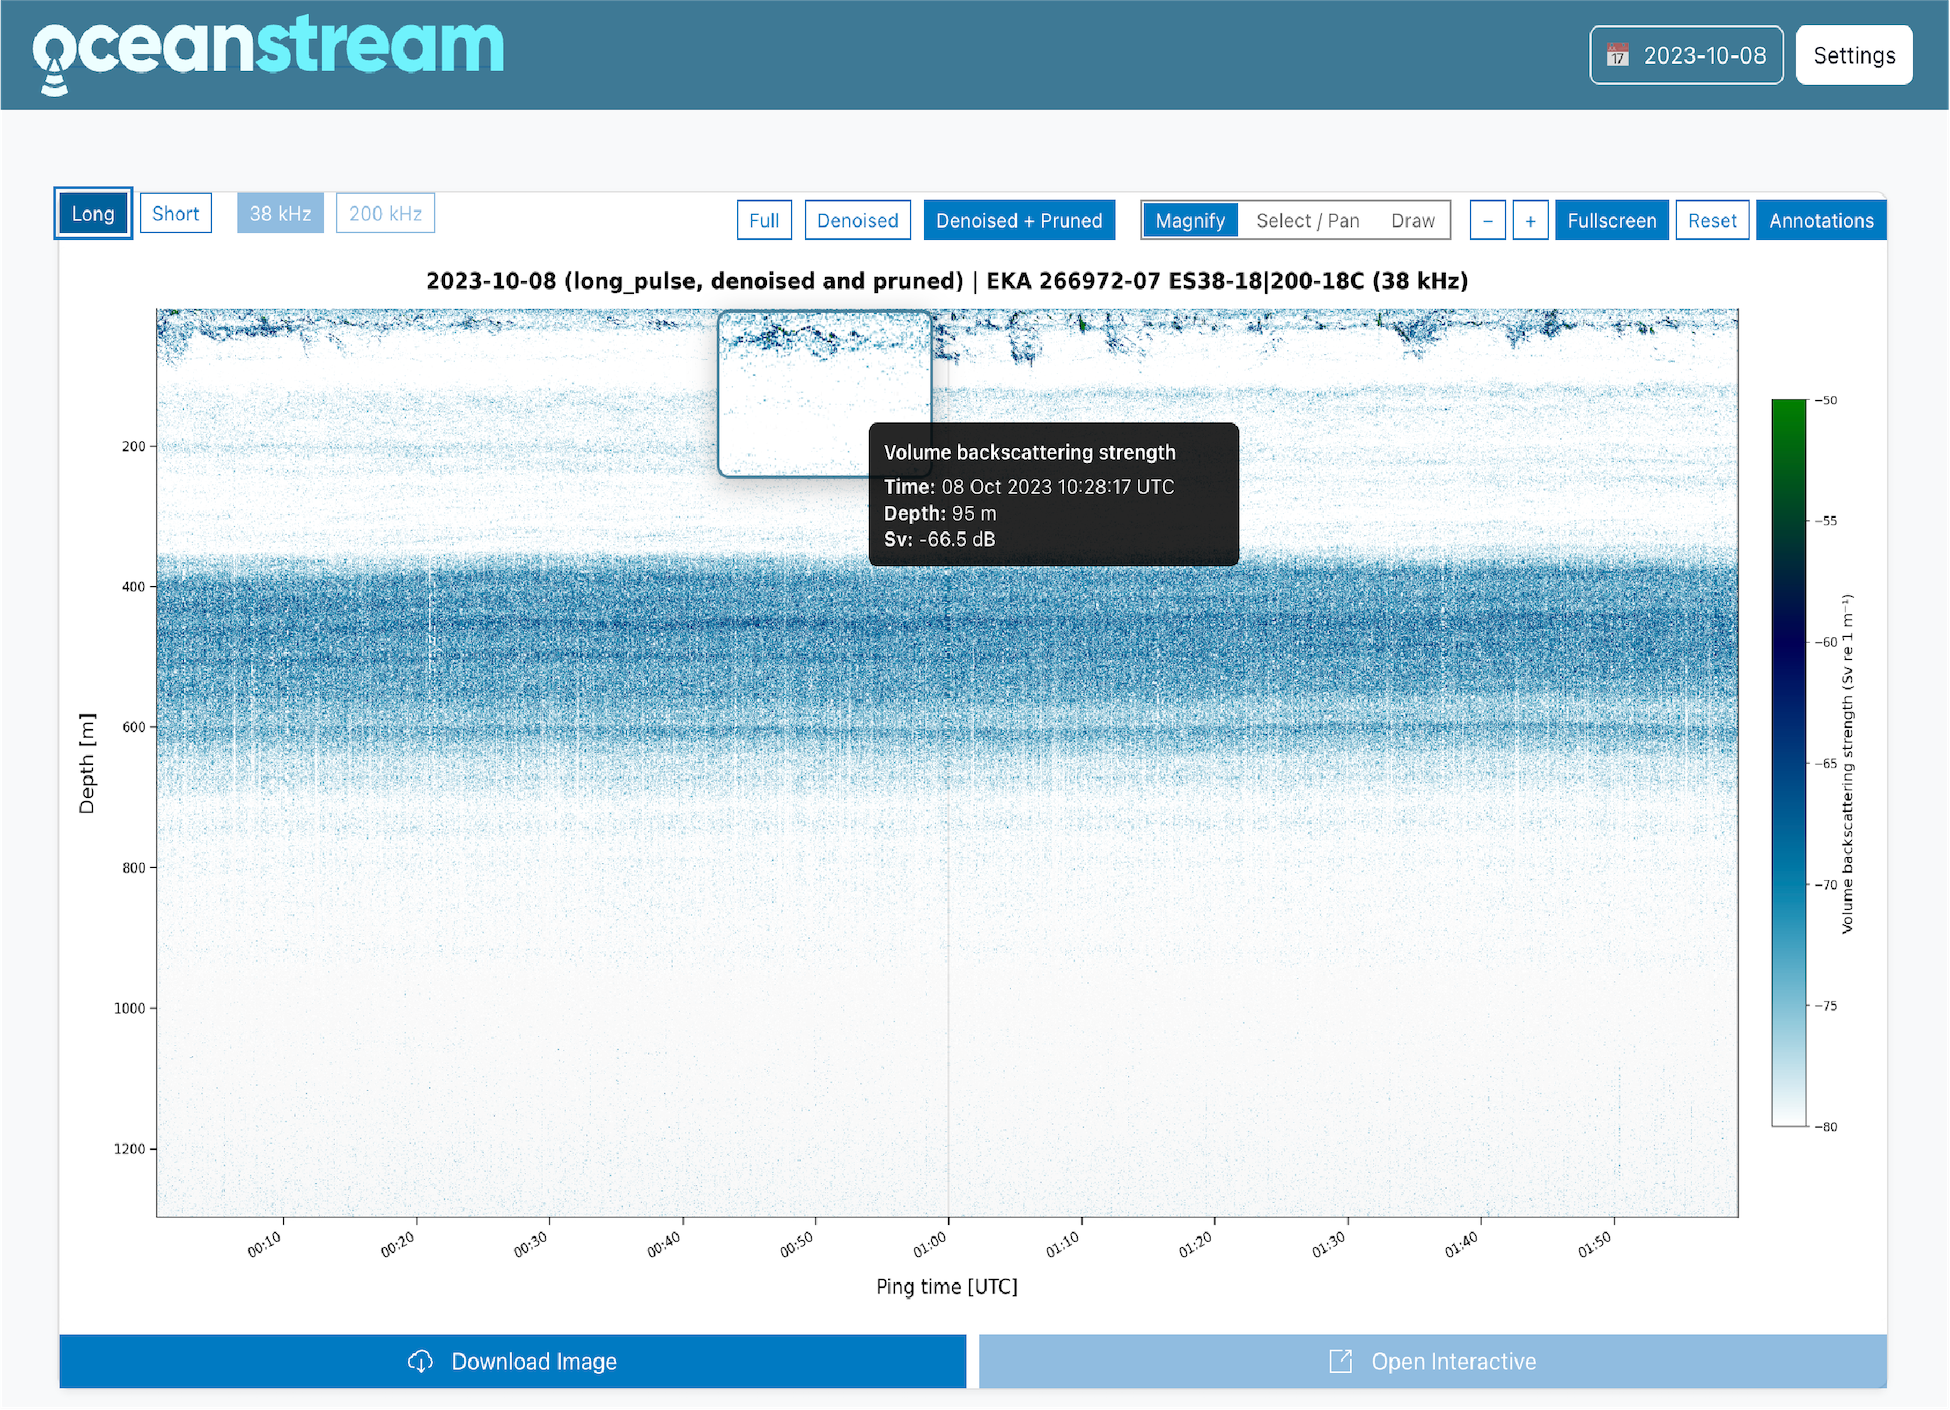Viewport: 1950px width, 1410px height.
Task: Open the 2023-10-08 date picker
Action: tap(1686, 55)
